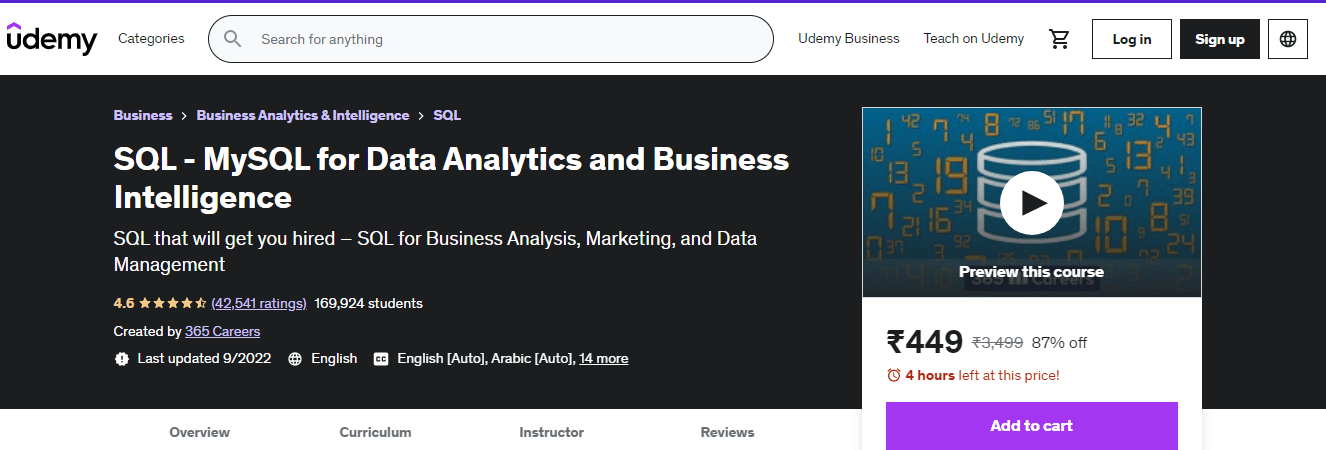Image resolution: width=1326 pixels, height=450 pixels.
Task: Switch to the Curriculum tab
Action: 375,432
